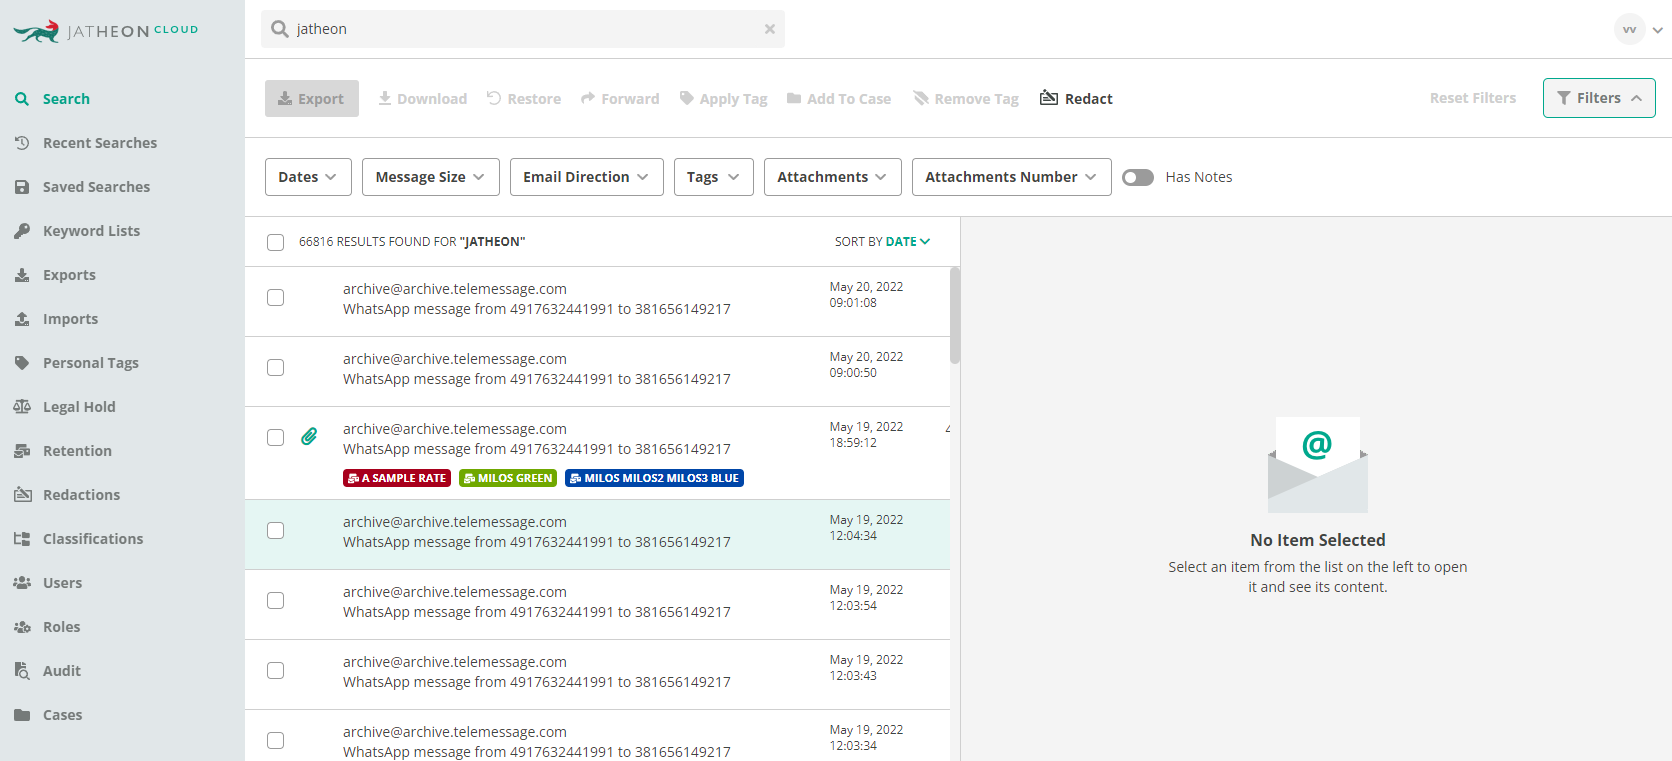Click Remove Tag in the toolbar
This screenshot has width=1672, height=761.
pyautogui.click(x=966, y=98)
